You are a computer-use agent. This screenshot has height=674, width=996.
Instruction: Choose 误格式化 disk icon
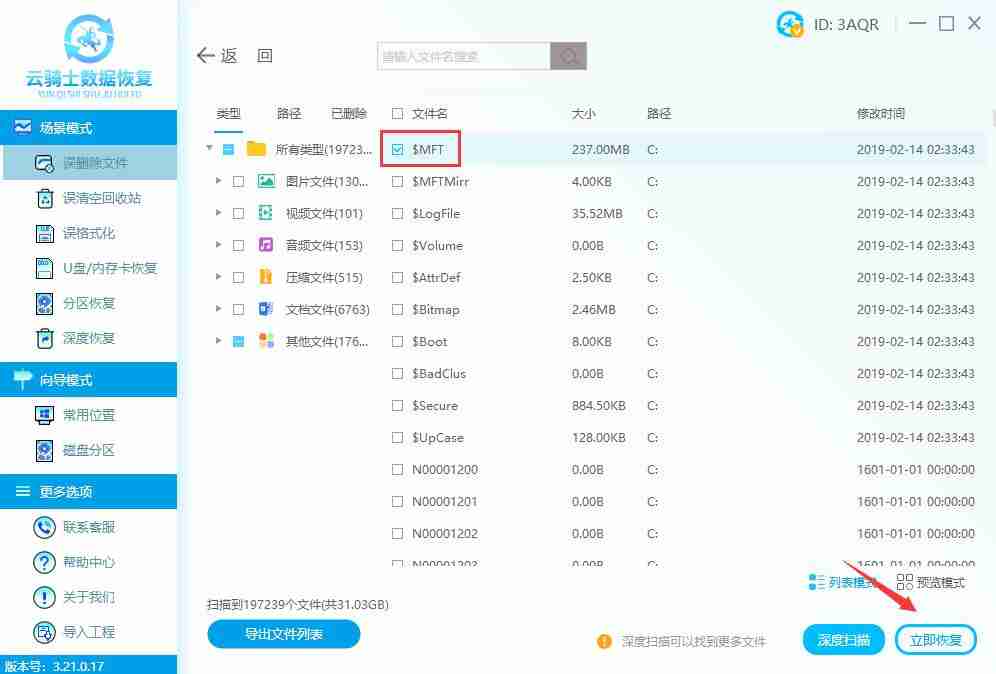click(44, 233)
